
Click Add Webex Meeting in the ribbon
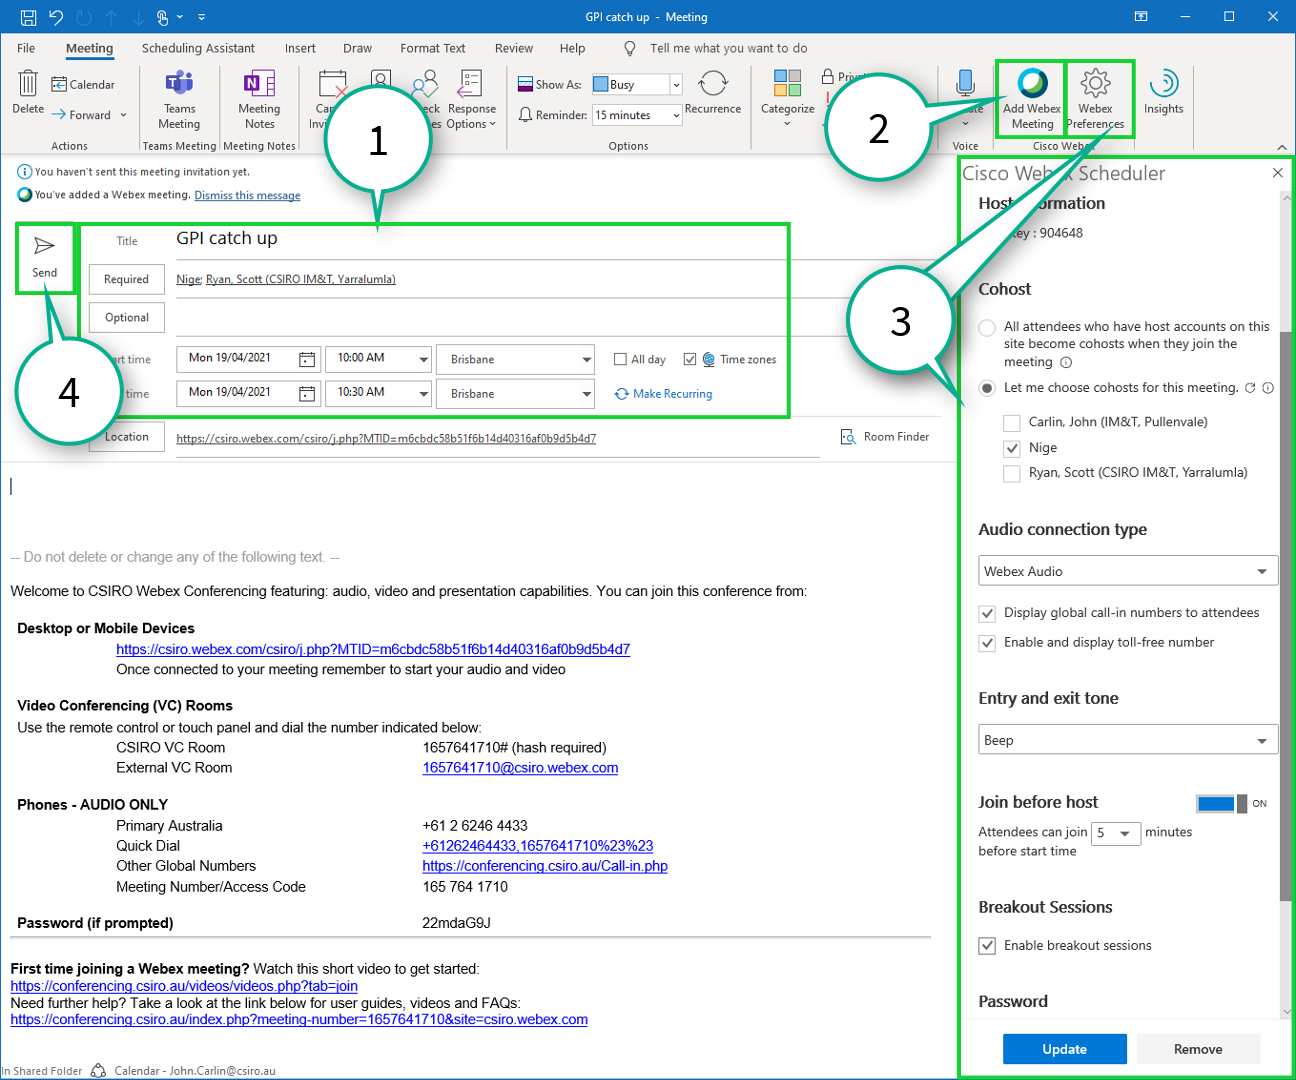pyautogui.click(x=1032, y=99)
